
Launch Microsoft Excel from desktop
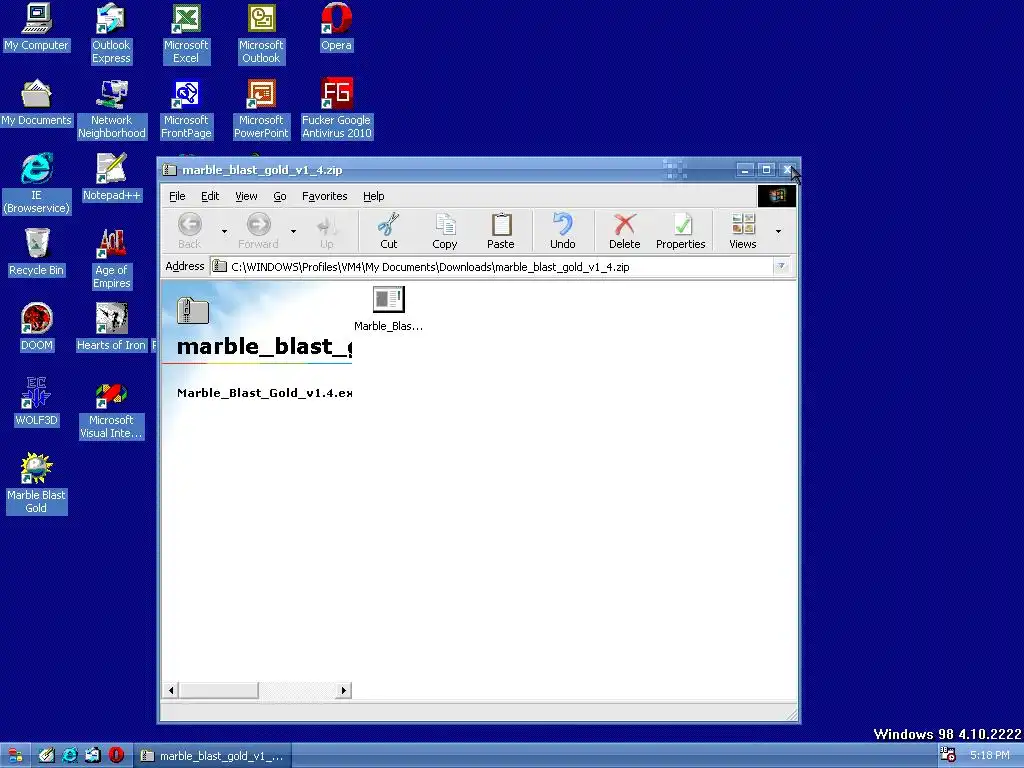pos(186,33)
